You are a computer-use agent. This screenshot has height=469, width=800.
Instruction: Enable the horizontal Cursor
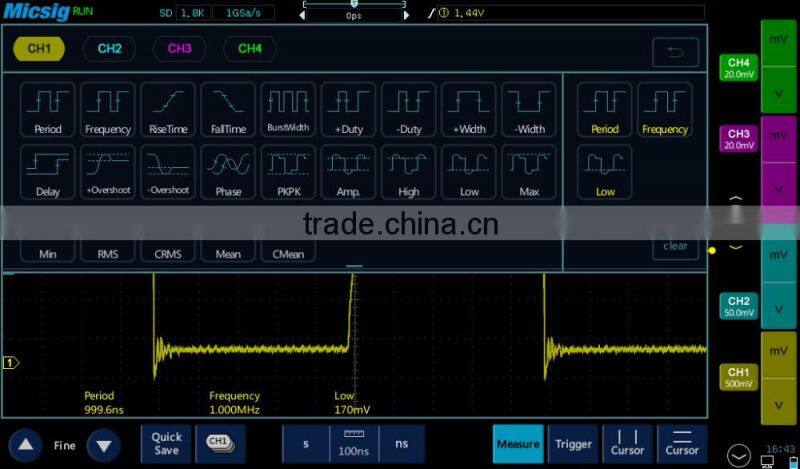coord(682,444)
